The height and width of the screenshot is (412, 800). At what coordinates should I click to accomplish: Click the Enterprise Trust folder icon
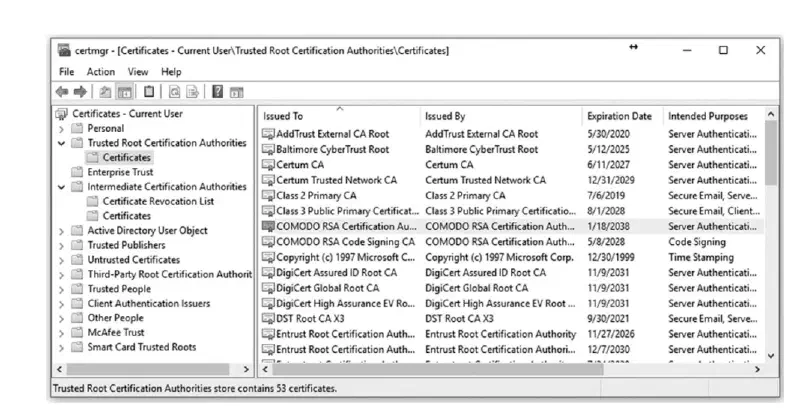click(77, 172)
